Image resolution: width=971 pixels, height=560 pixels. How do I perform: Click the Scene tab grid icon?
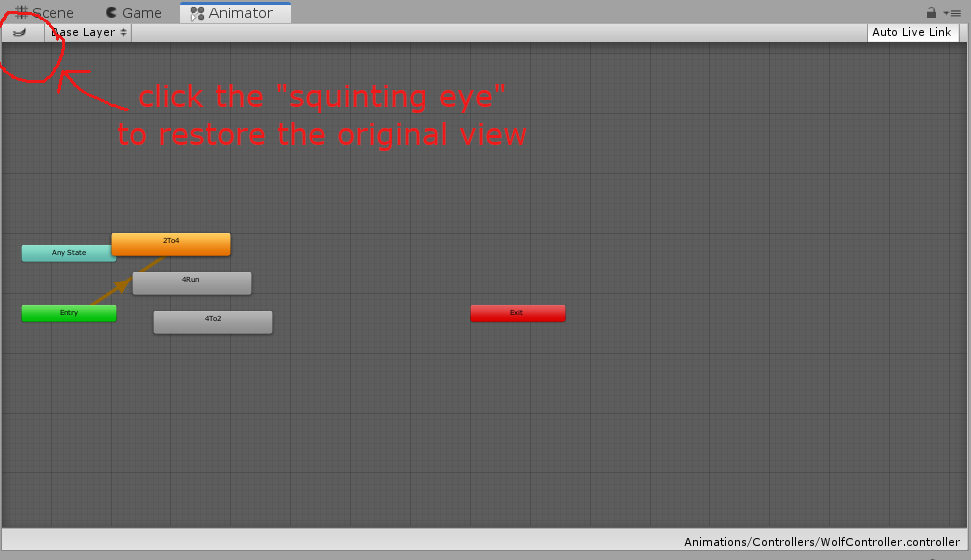(22, 12)
